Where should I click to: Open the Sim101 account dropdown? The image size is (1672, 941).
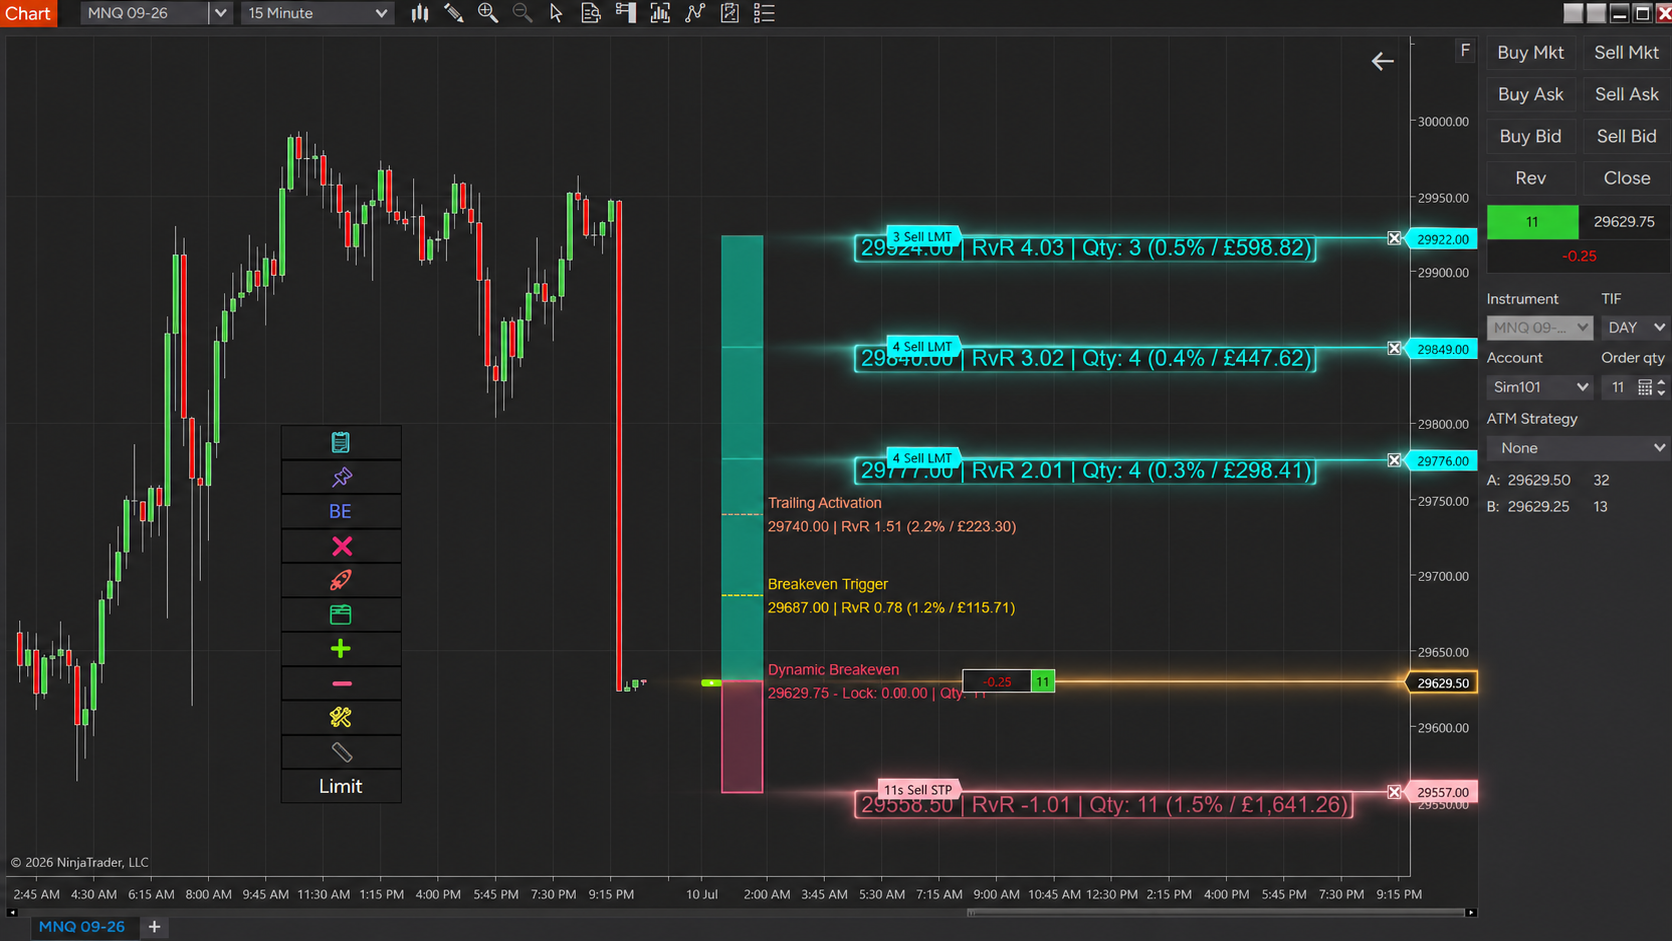click(x=1539, y=387)
